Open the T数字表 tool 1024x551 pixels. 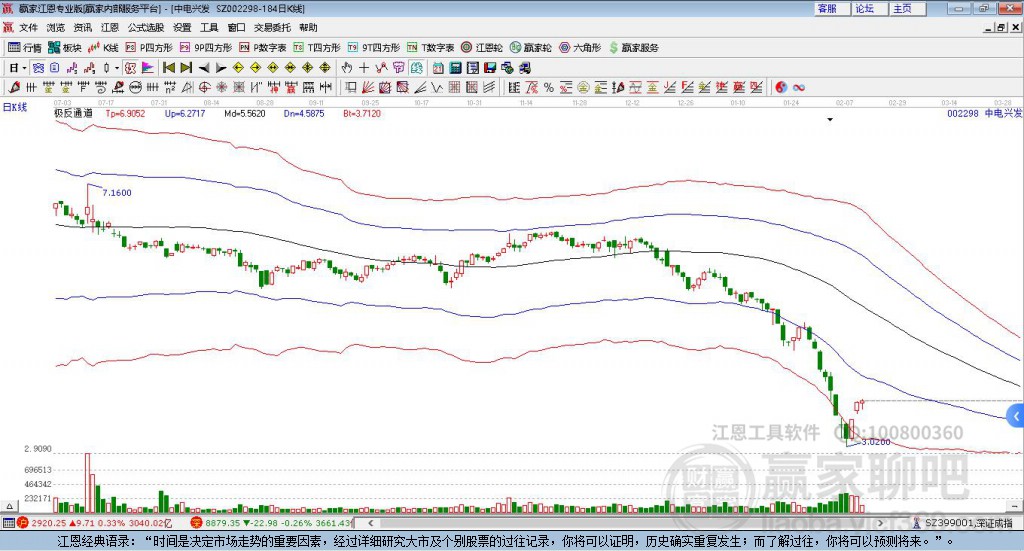click(430, 48)
